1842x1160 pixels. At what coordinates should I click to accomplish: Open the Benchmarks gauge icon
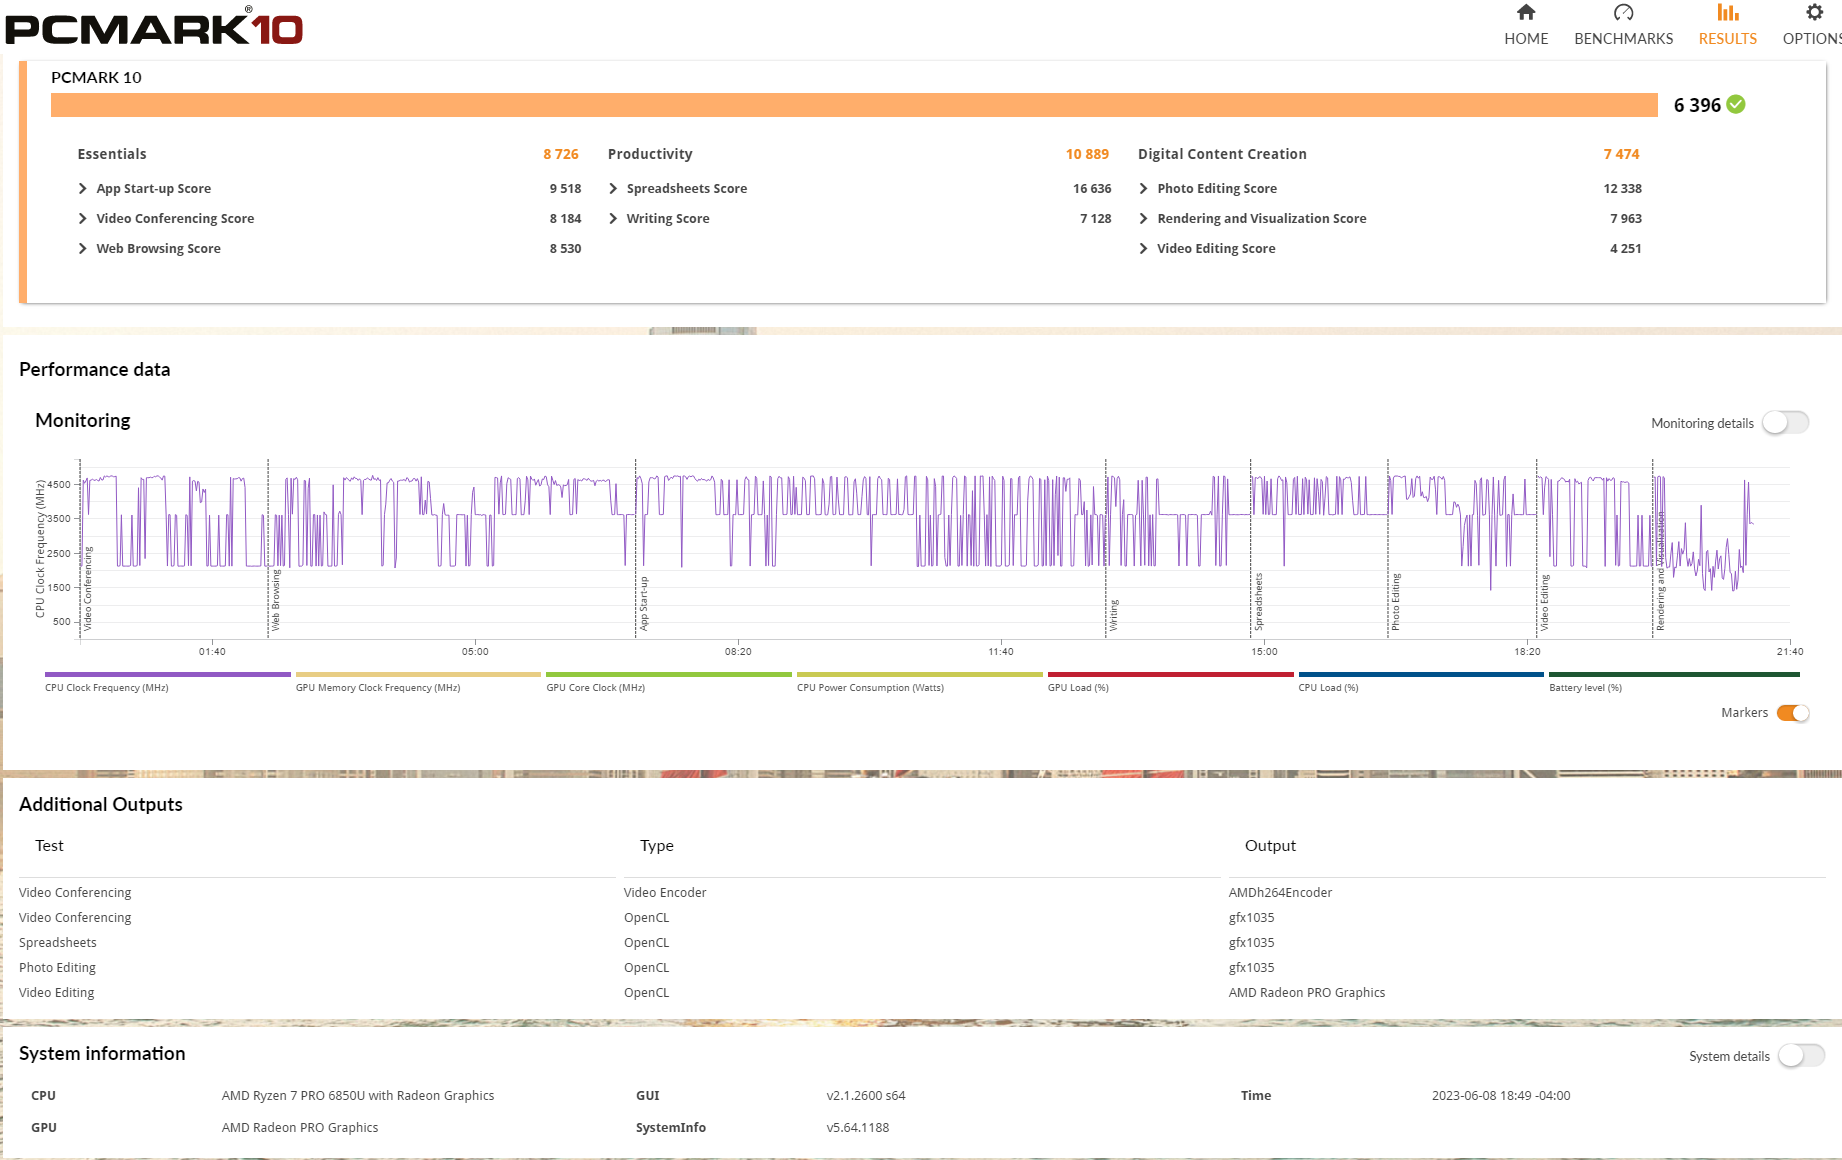tap(1623, 13)
